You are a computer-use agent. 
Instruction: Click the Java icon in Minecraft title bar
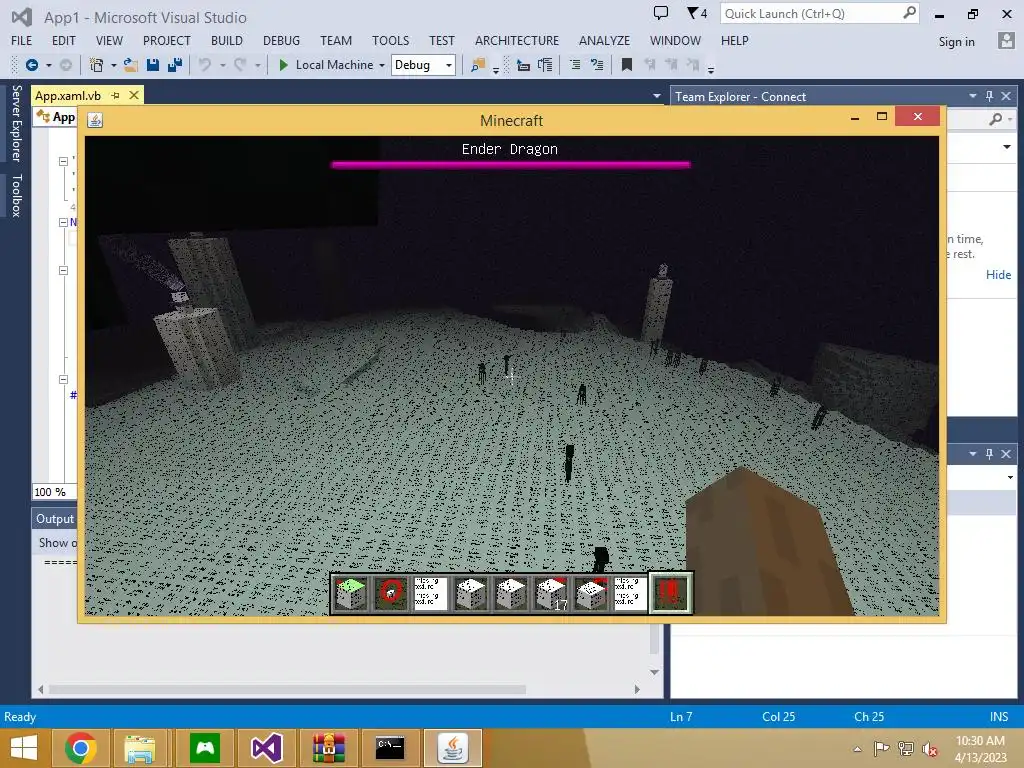[95, 120]
